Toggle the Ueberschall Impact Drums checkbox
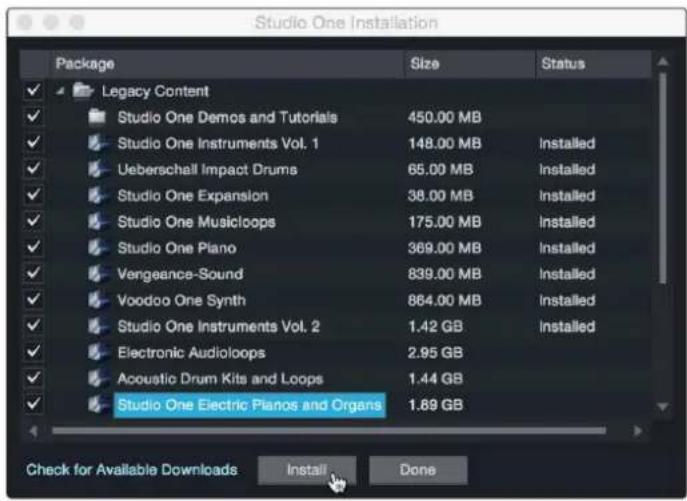687x501 pixels. pos(33,169)
